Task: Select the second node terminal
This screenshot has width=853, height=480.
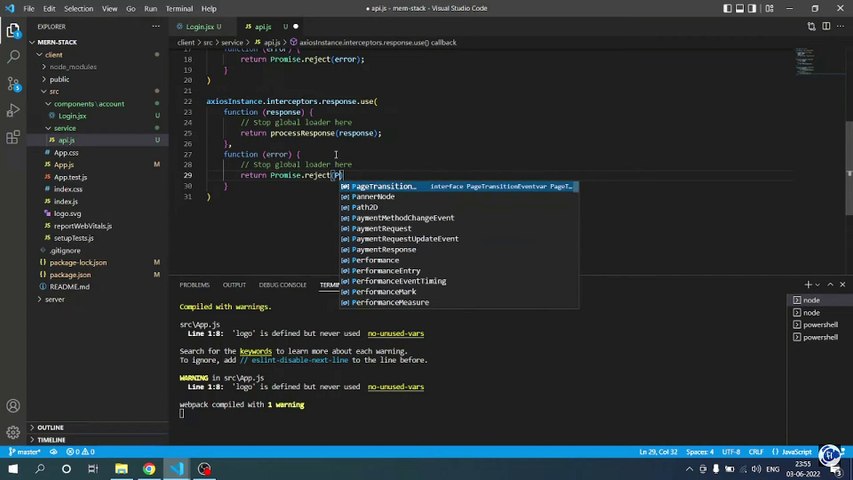Action: point(819,312)
